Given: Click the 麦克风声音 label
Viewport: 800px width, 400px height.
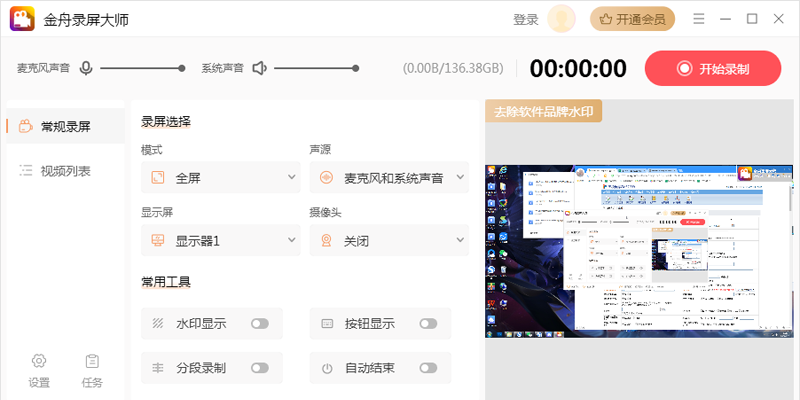Looking at the screenshot, I should pyautogui.click(x=43, y=68).
